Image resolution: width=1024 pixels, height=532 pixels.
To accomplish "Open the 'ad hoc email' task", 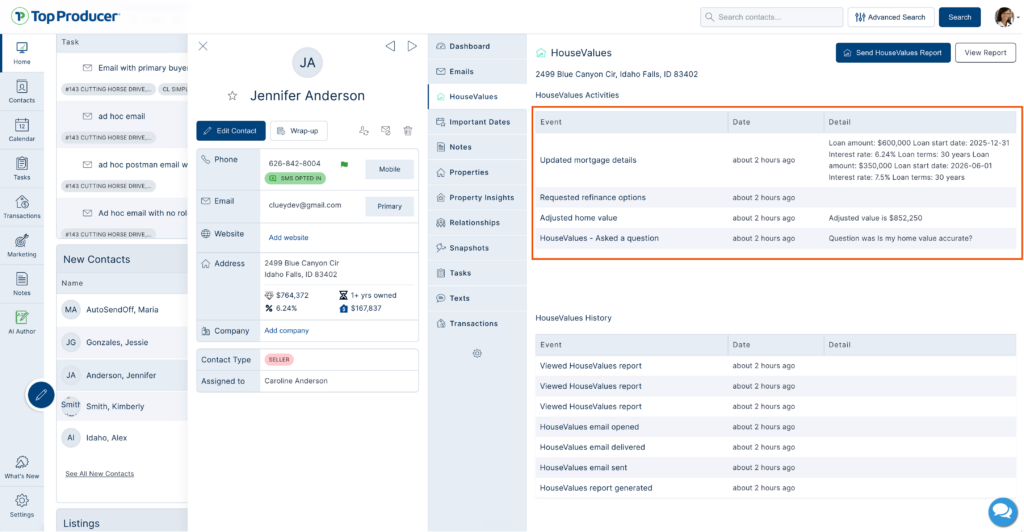I will [x=122, y=116].
